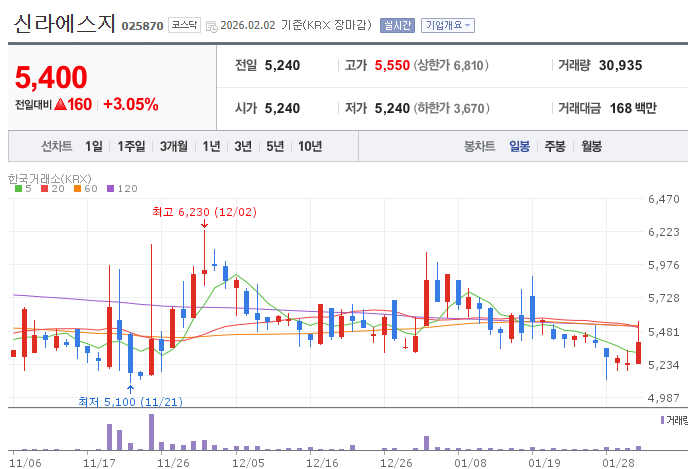Switch to 주봉 candlestick chart
This screenshot has height=469, width=688.
tap(555, 146)
